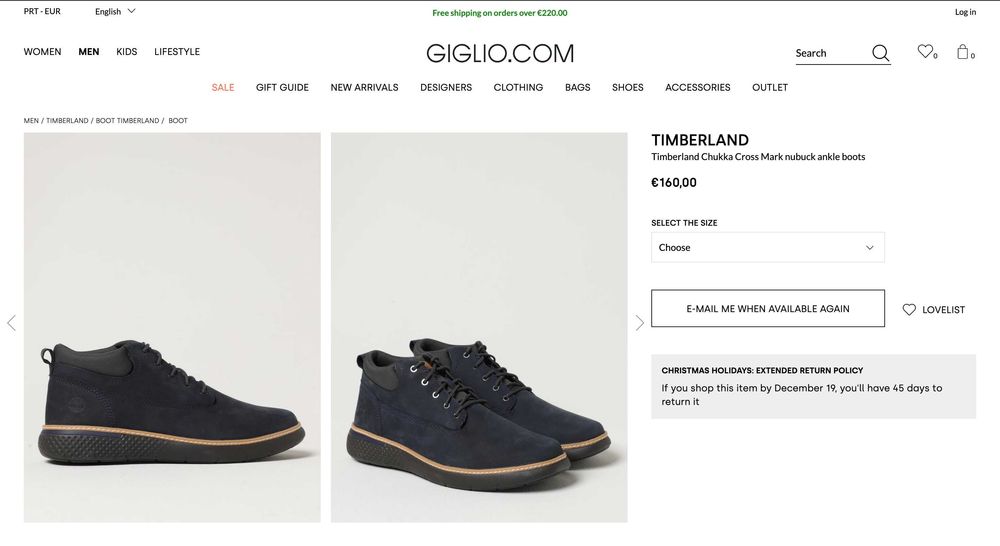This screenshot has height=546, width=1000.
Task: Open the side-view boot image
Action: tap(172, 327)
